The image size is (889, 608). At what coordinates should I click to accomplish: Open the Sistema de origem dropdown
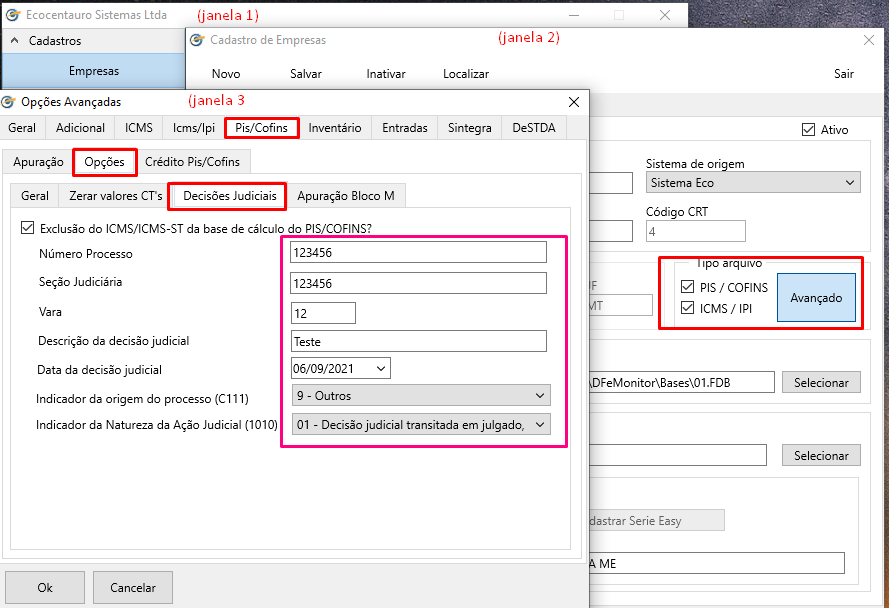click(850, 183)
